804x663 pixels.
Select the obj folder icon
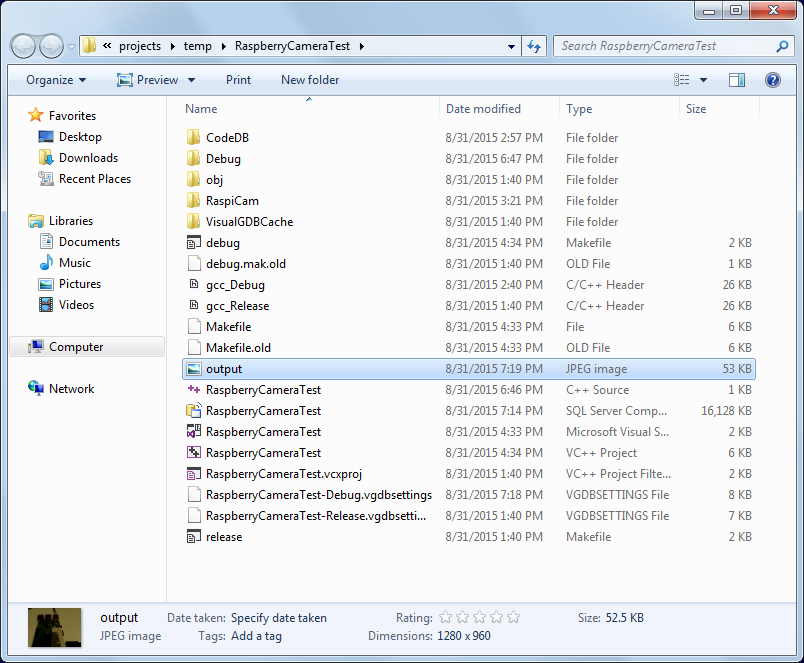(194, 179)
